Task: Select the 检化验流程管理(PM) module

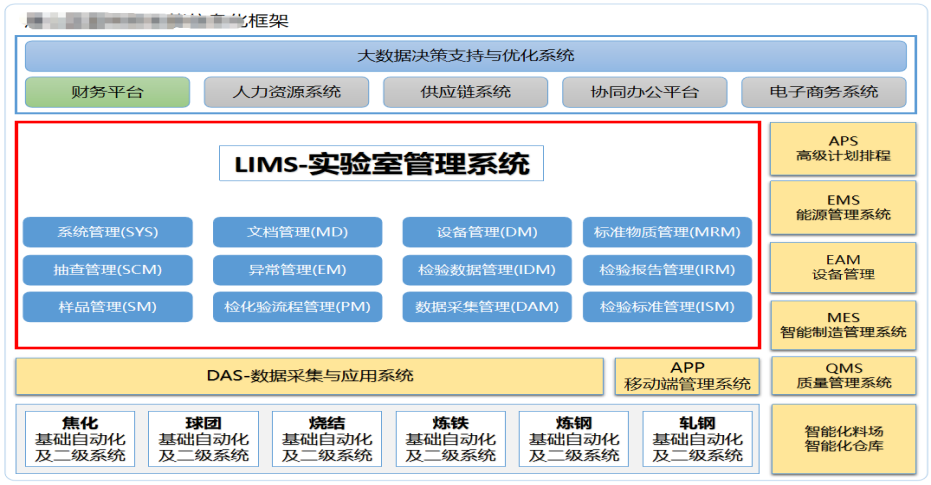Action: (297, 307)
